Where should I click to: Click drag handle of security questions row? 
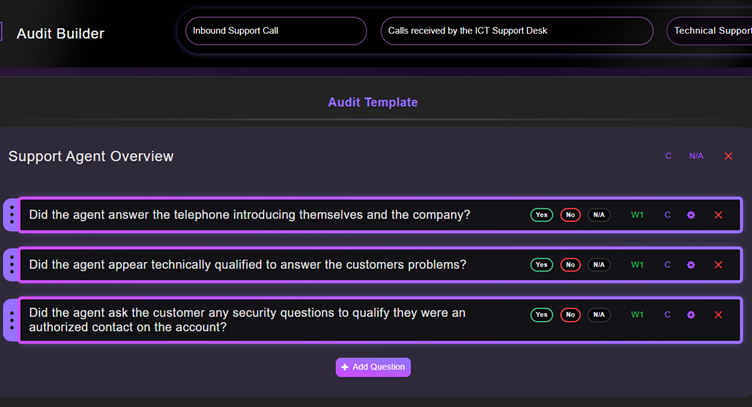11,320
